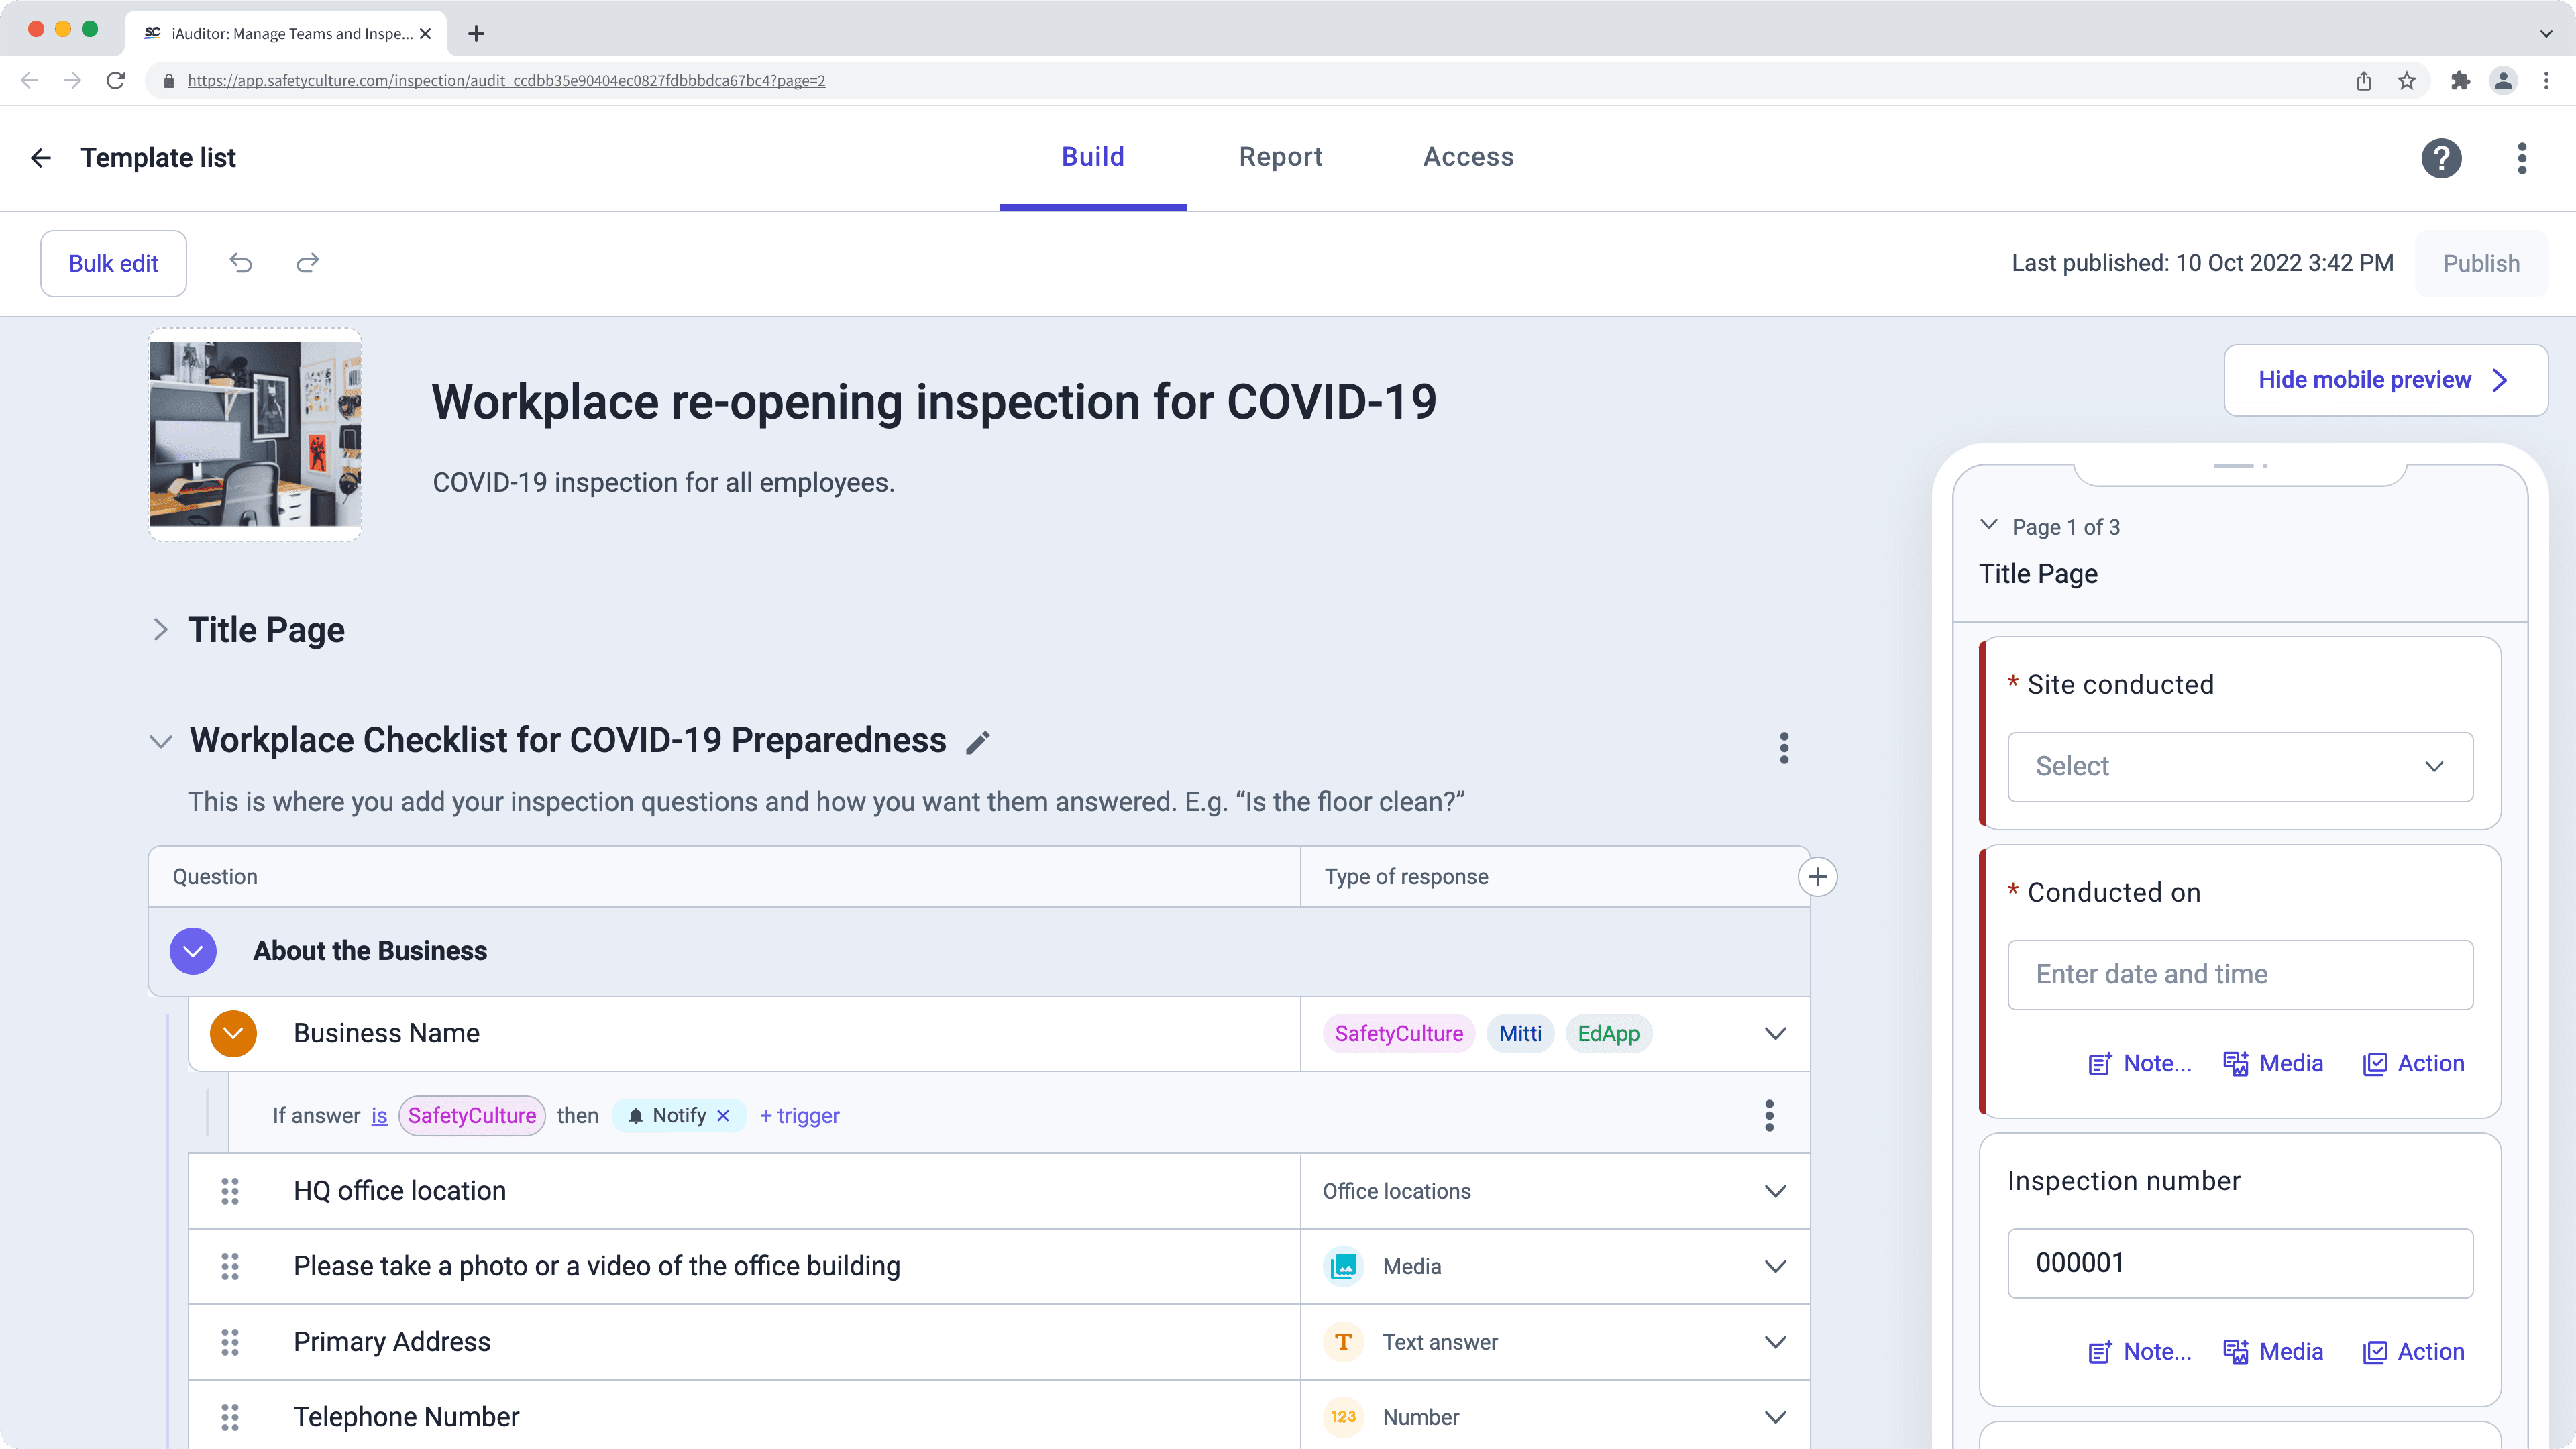Image resolution: width=2576 pixels, height=1449 pixels.
Task: Click the Text answer icon for Primary Address
Action: click(x=1343, y=1342)
